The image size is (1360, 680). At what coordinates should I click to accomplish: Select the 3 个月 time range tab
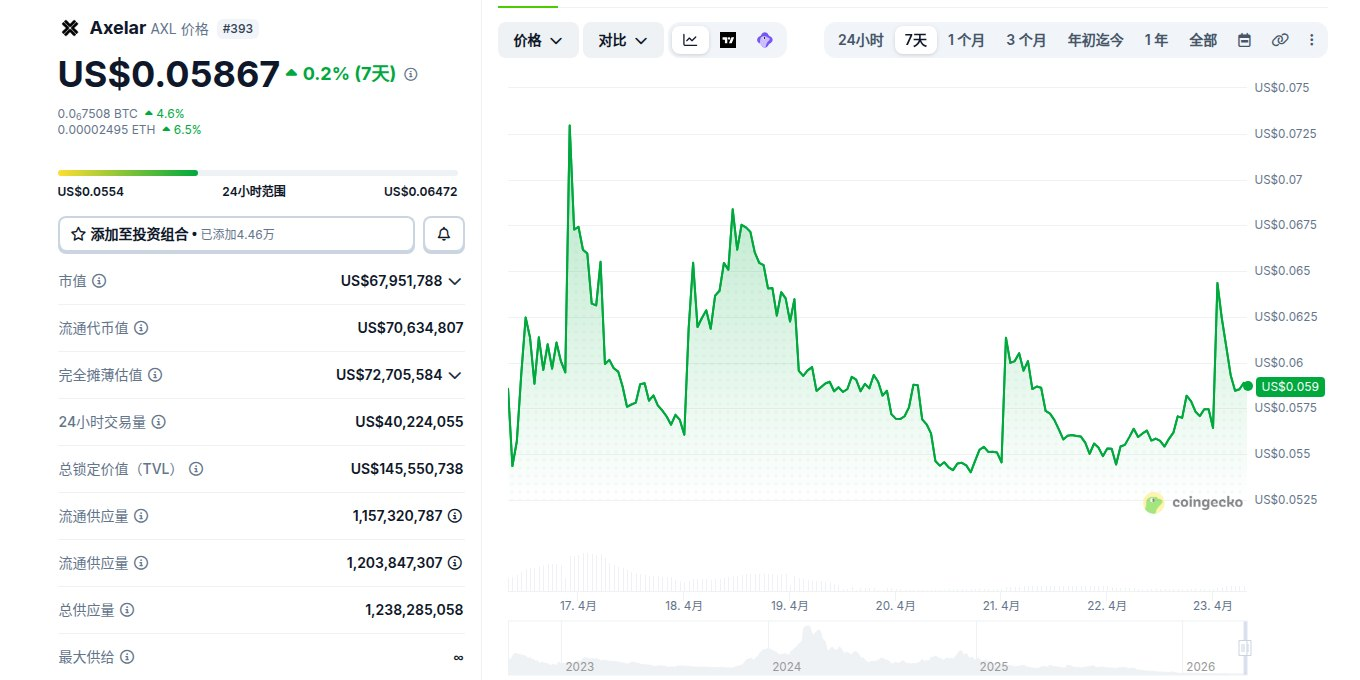coord(1026,40)
